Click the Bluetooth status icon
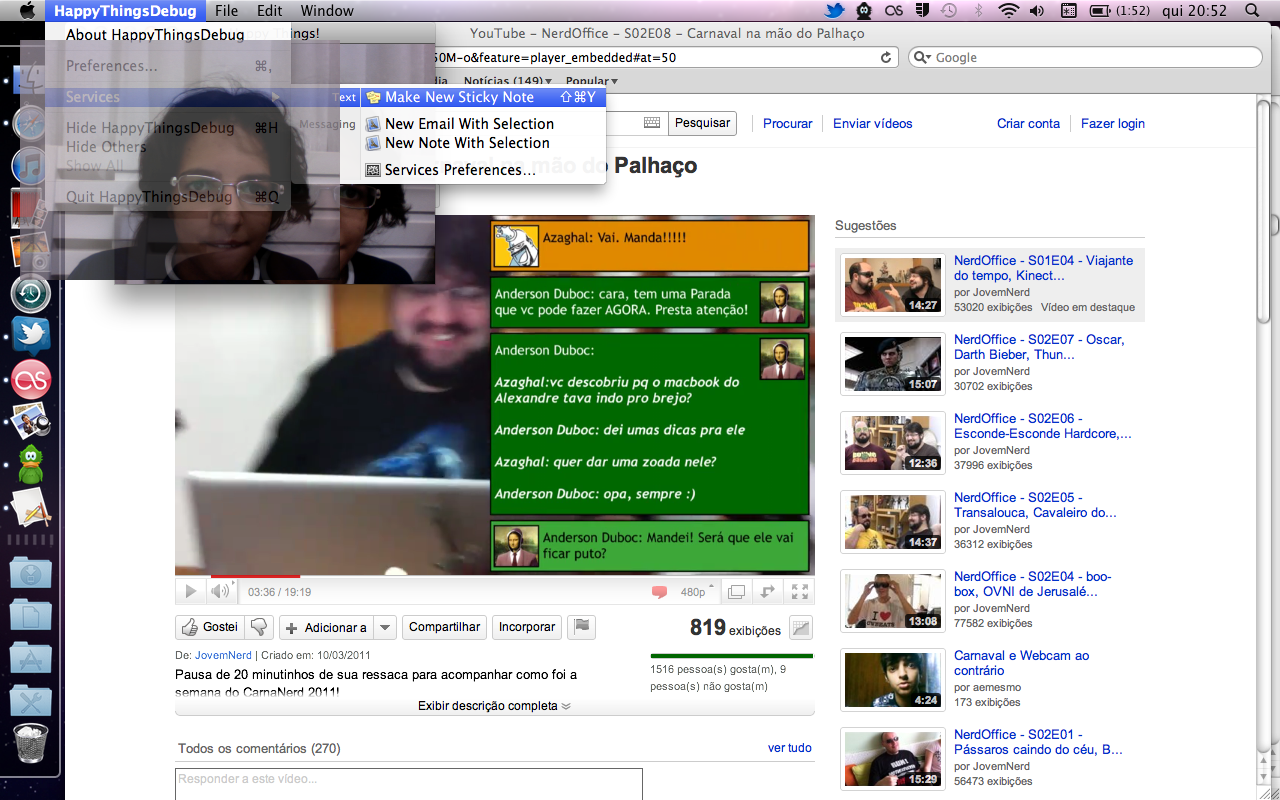This screenshot has width=1280, height=800. click(x=979, y=11)
